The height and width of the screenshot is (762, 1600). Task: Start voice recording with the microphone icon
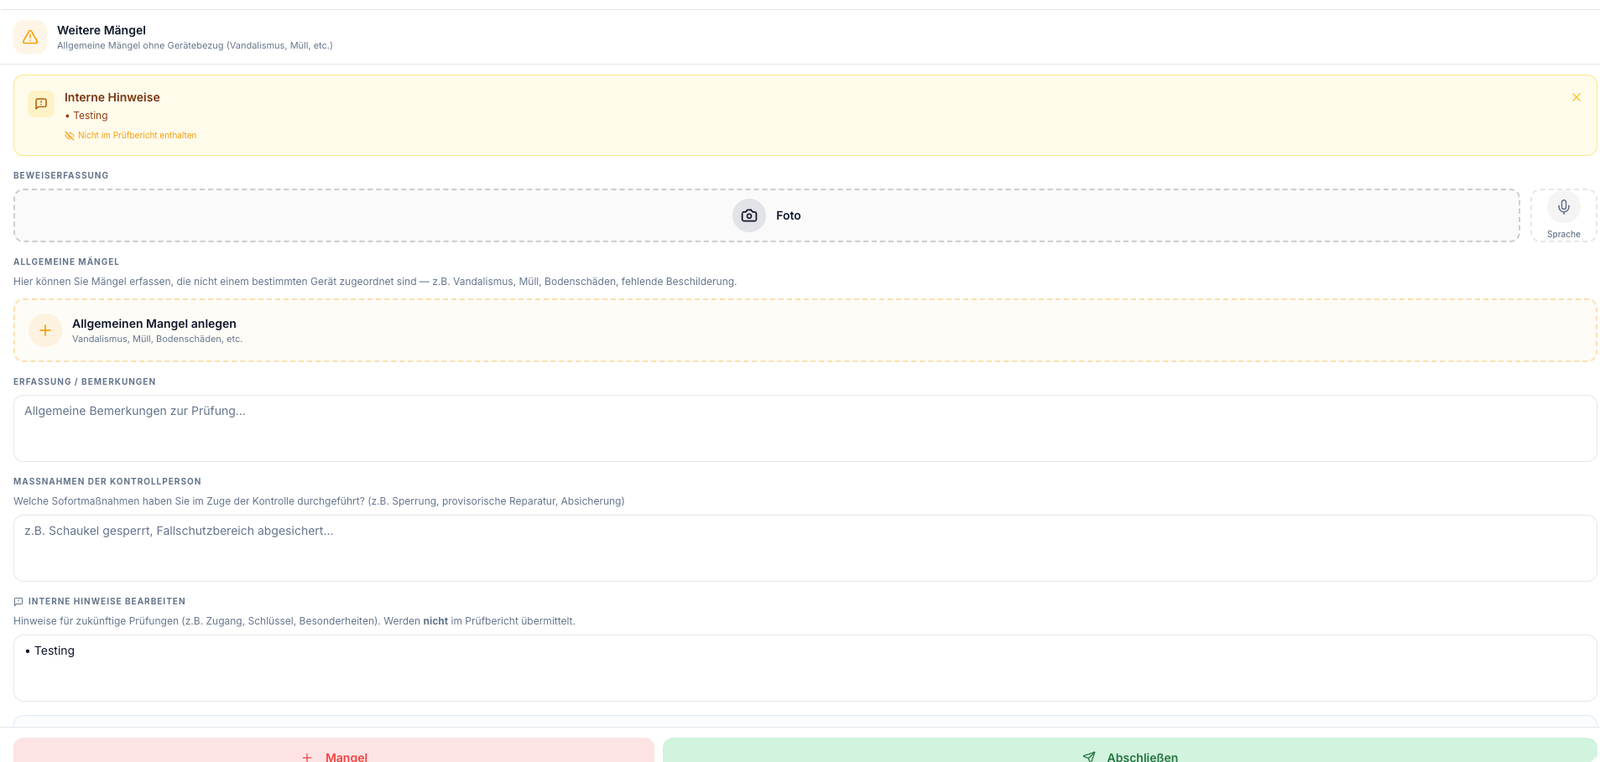pyautogui.click(x=1563, y=207)
